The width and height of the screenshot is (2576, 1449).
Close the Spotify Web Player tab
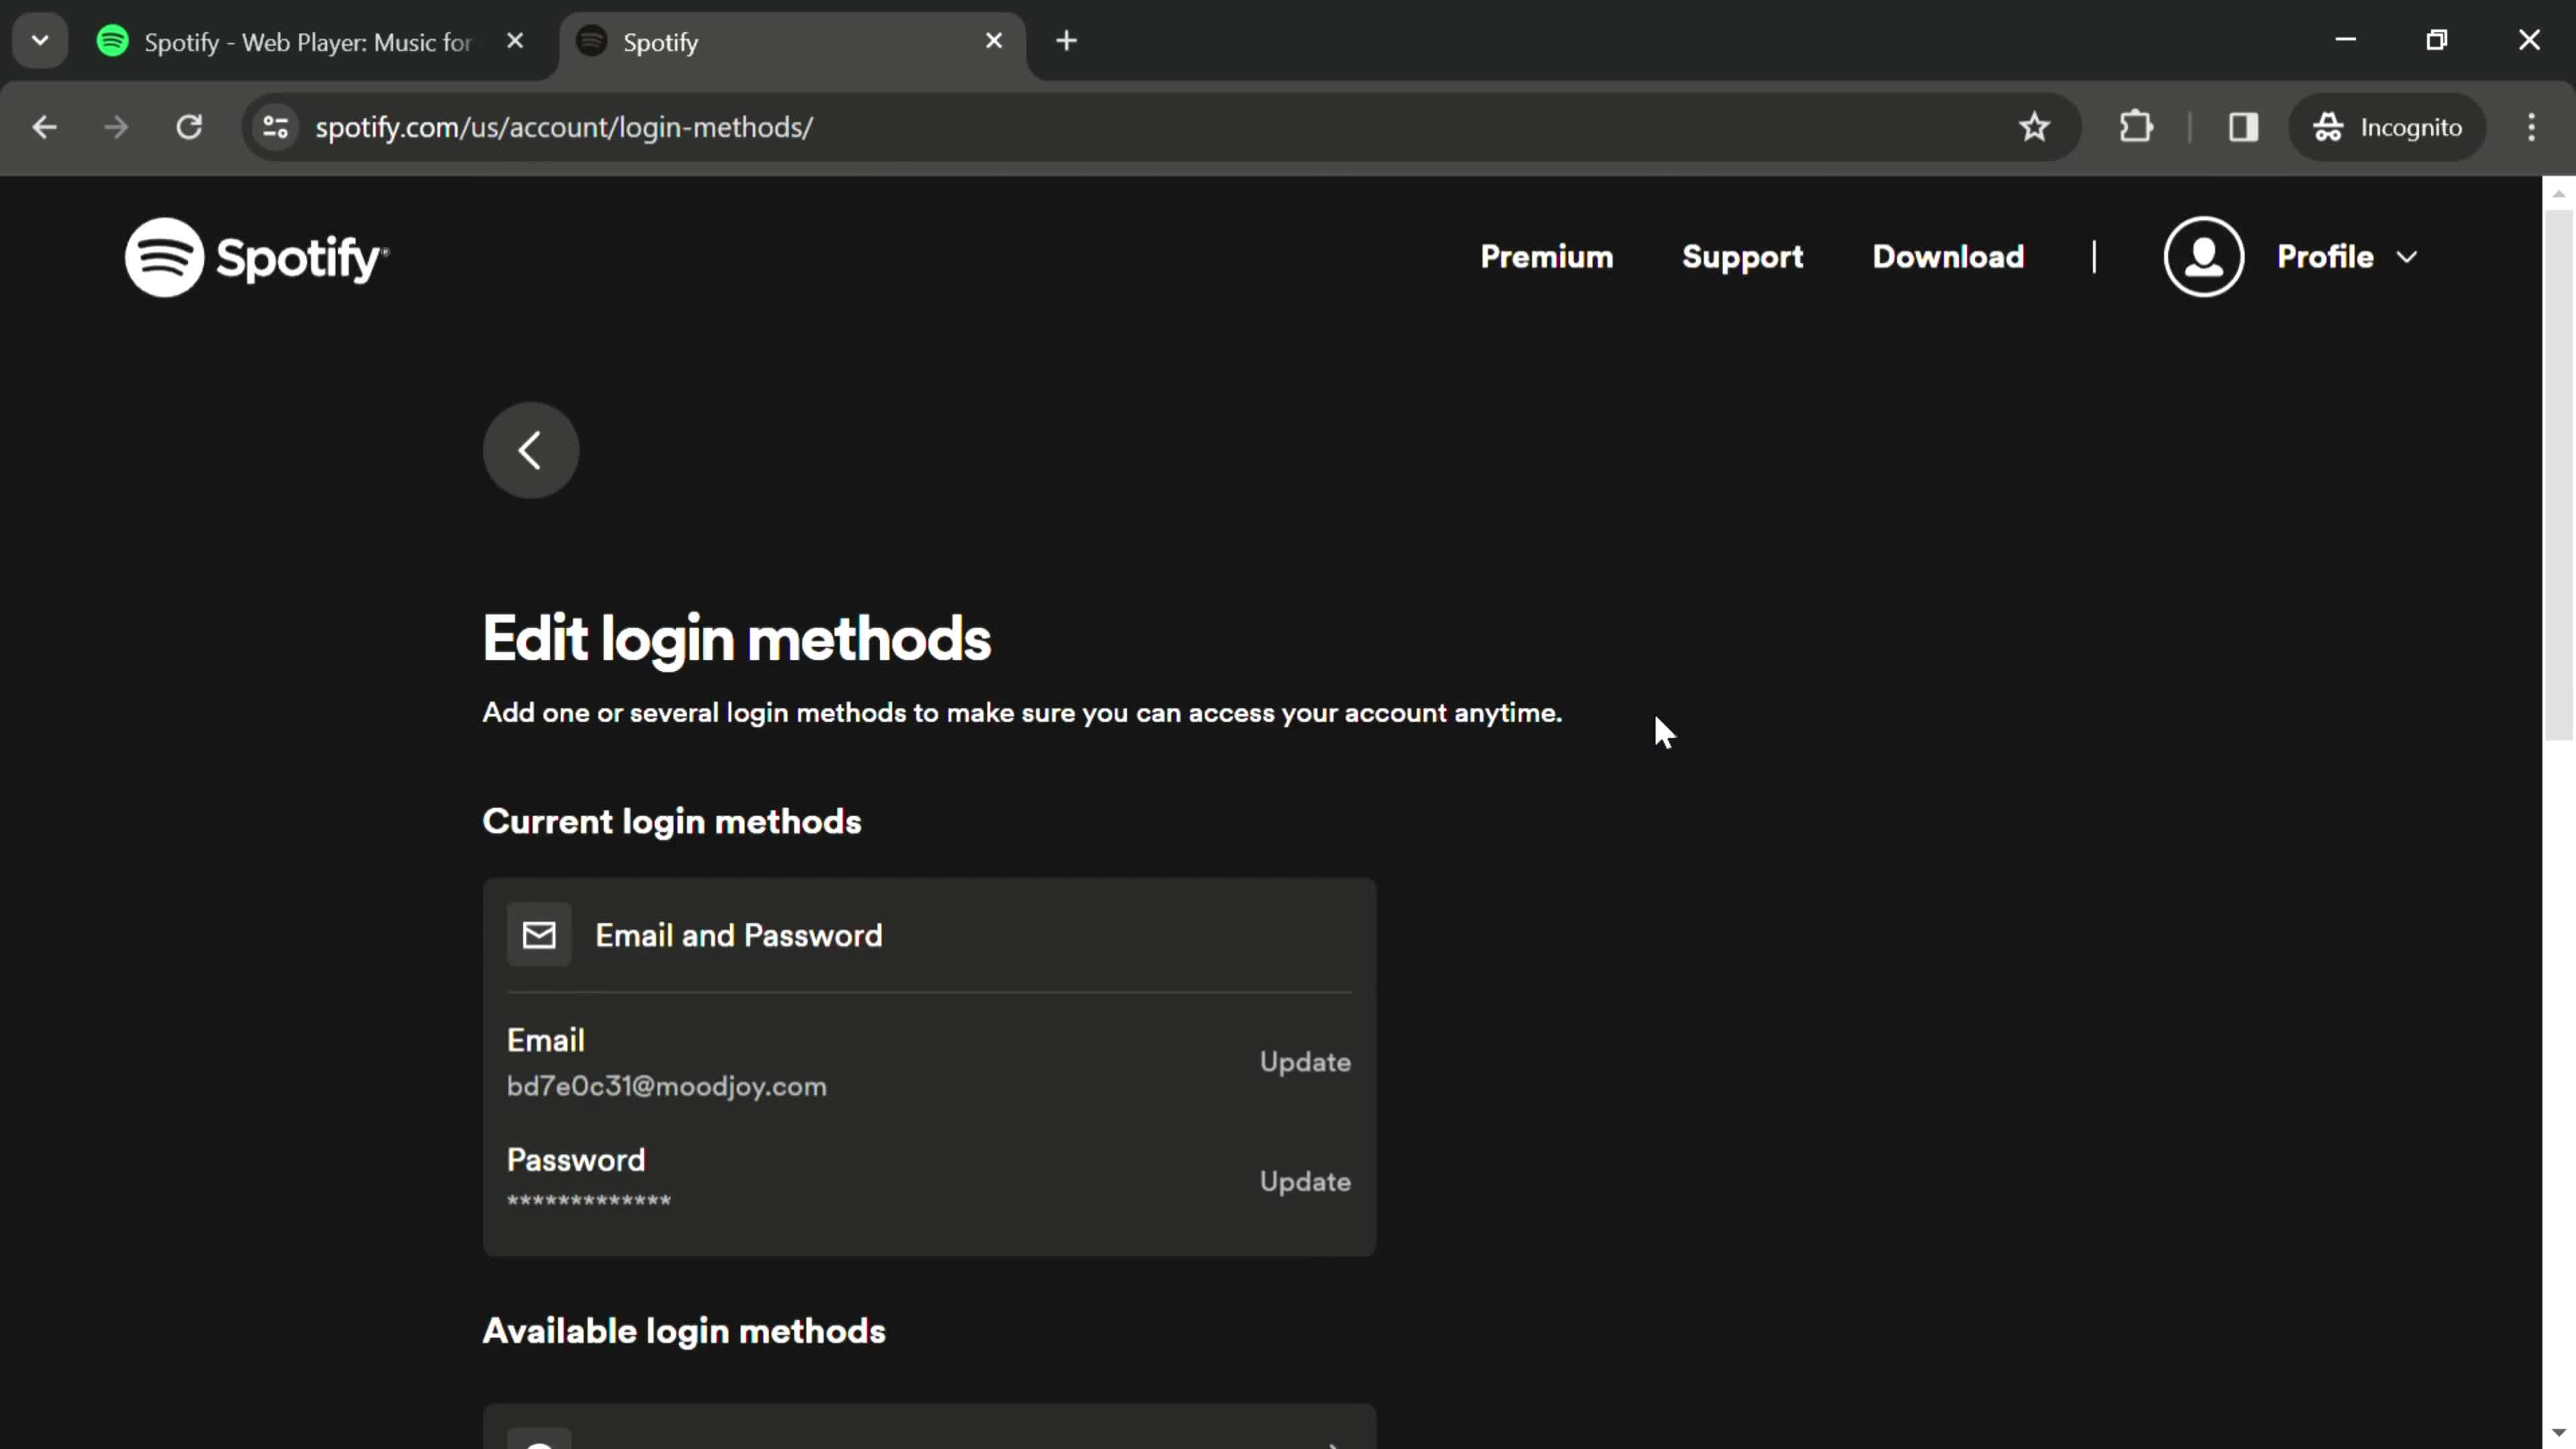tap(515, 41)
